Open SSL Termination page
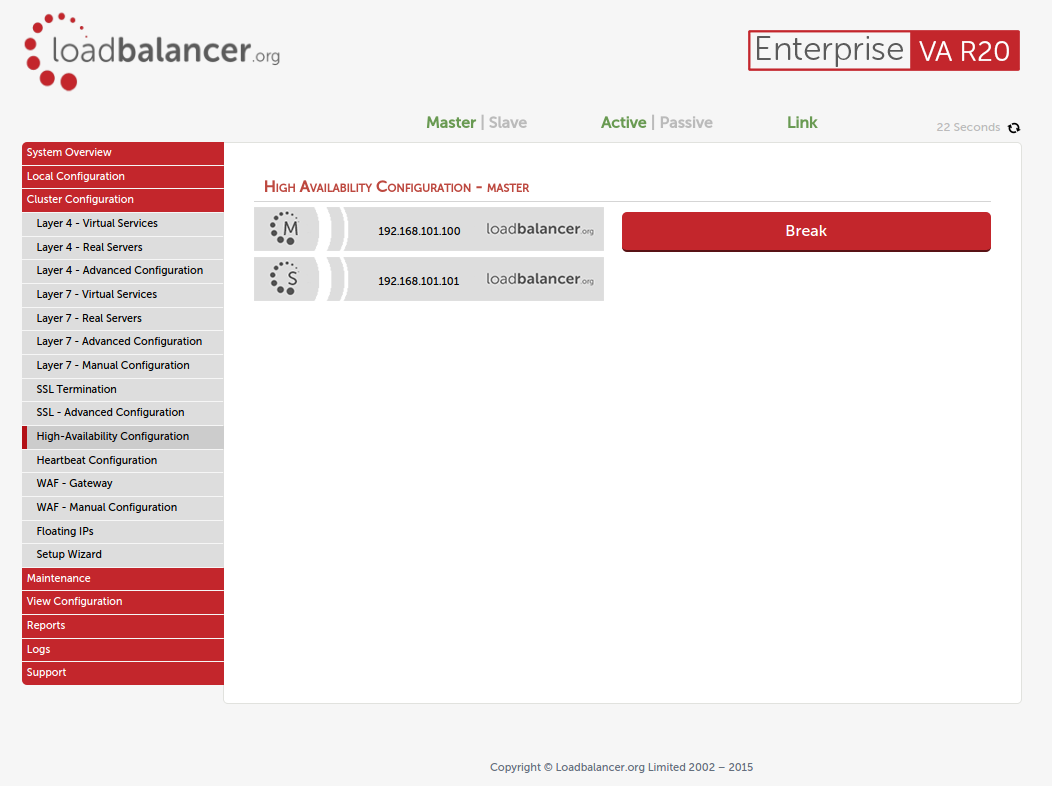1052x786 pixels. tap(123, 390)
